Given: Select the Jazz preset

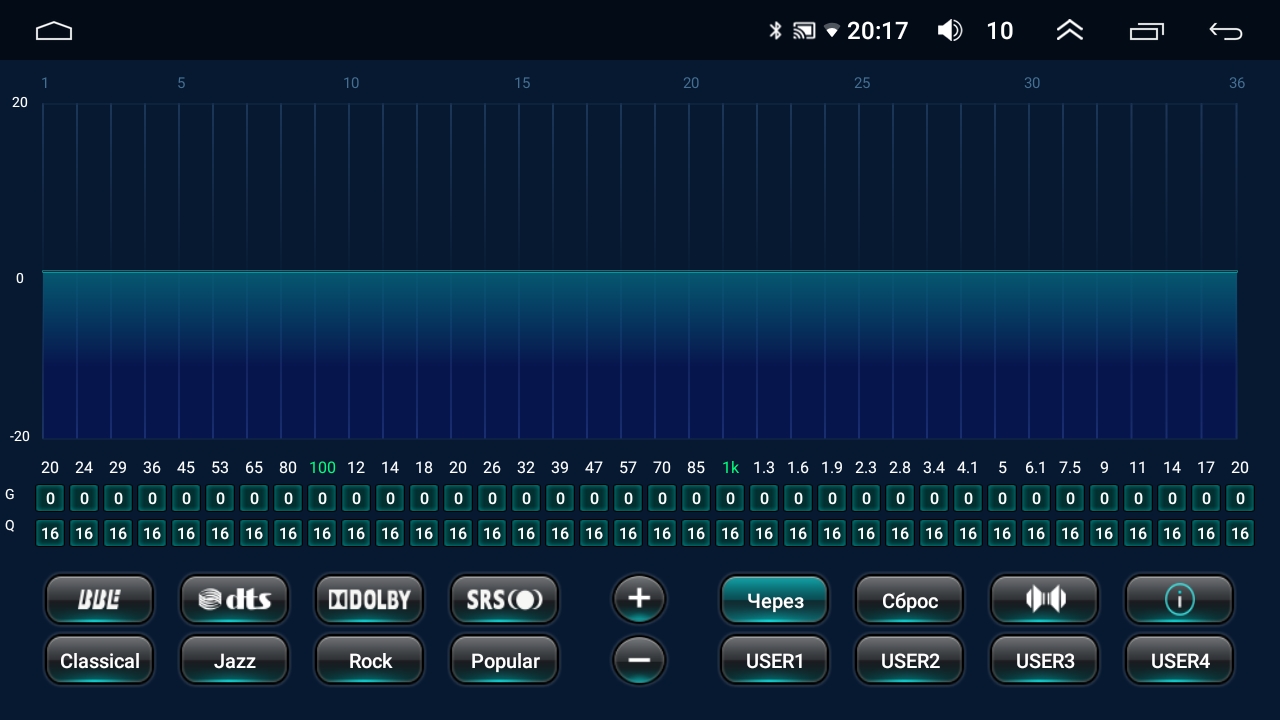Looking at the screenshot, I should [x=234, y=660].
